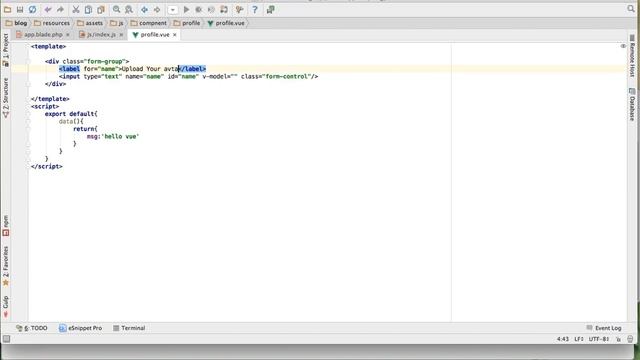Click the inspection eye icon above scrollbar
Screen dimensions: 640x360
click(623, 46)
